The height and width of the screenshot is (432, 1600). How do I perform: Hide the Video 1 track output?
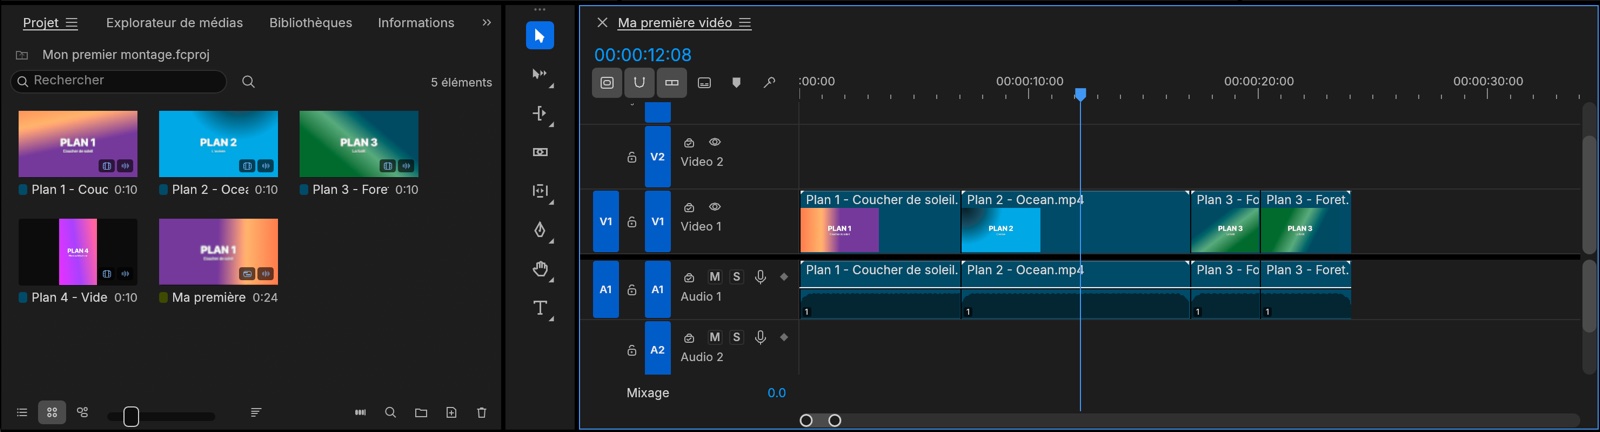pyautogui.click(x=715, y=207)
